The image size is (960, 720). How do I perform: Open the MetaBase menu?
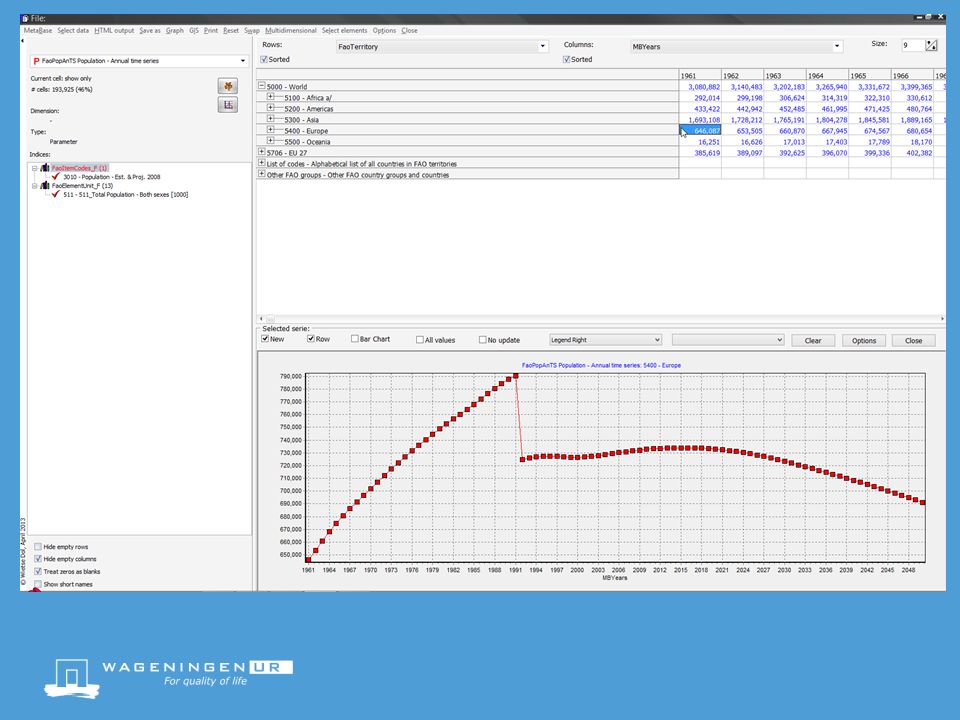pyautogui.click(x=38, y=31)
